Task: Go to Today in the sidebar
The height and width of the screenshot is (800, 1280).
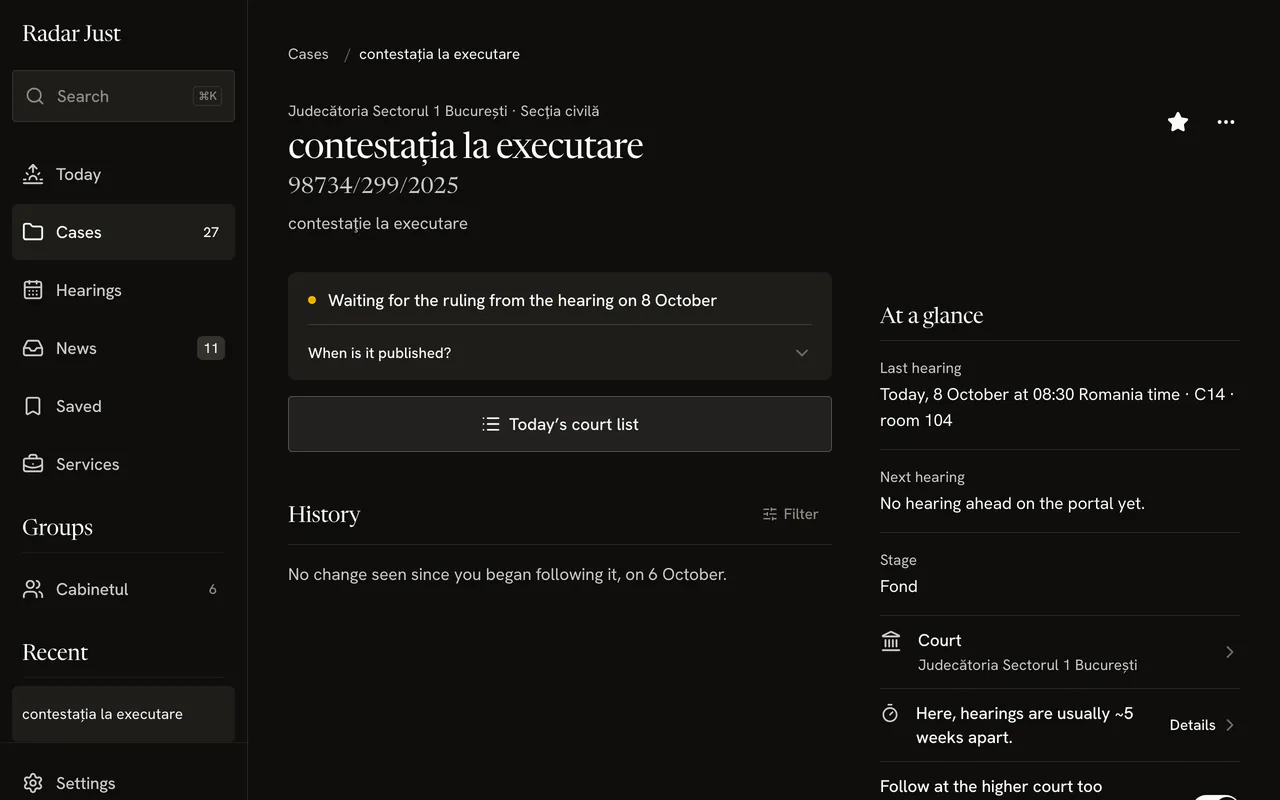Action: pos(123,174)
